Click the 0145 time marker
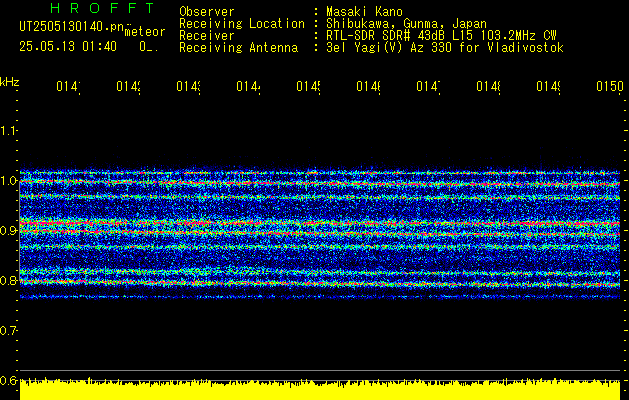 pos(308,87)
